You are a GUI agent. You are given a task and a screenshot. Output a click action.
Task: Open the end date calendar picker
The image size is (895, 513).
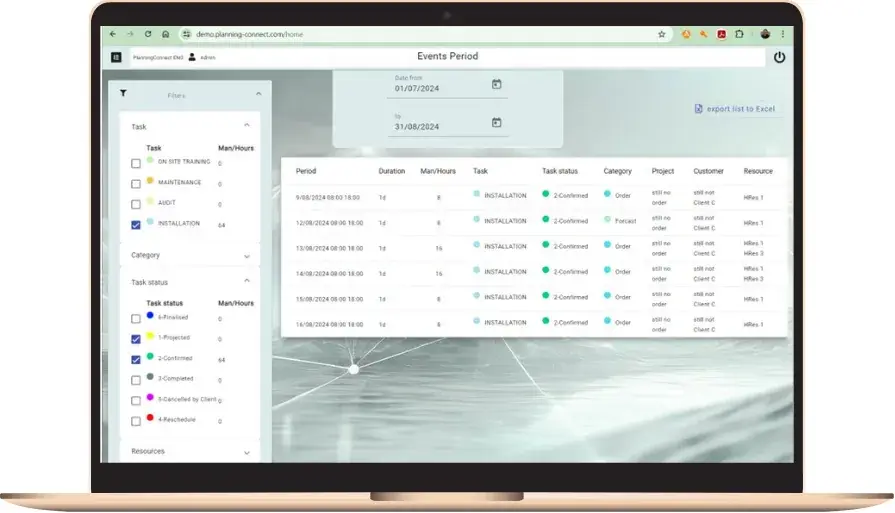pyautogui.click(x=497, y=122)
